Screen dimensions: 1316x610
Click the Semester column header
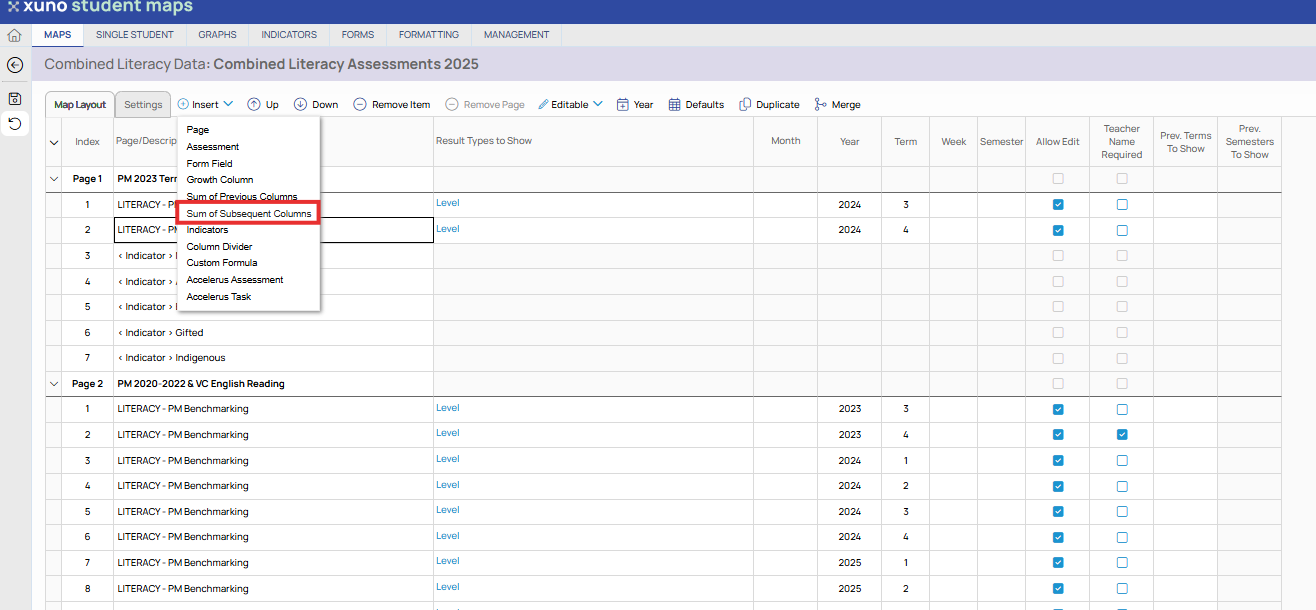[x=1001, y=142]
